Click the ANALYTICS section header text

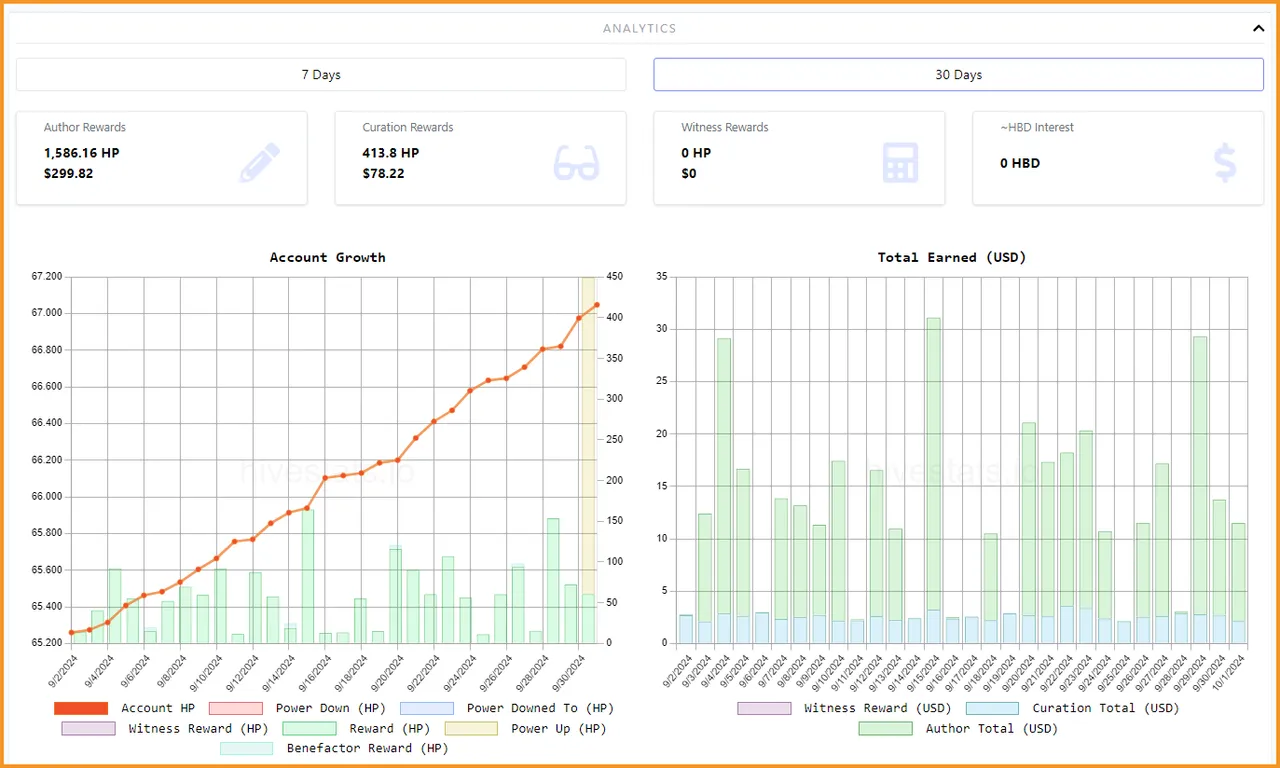pos(640,29)
